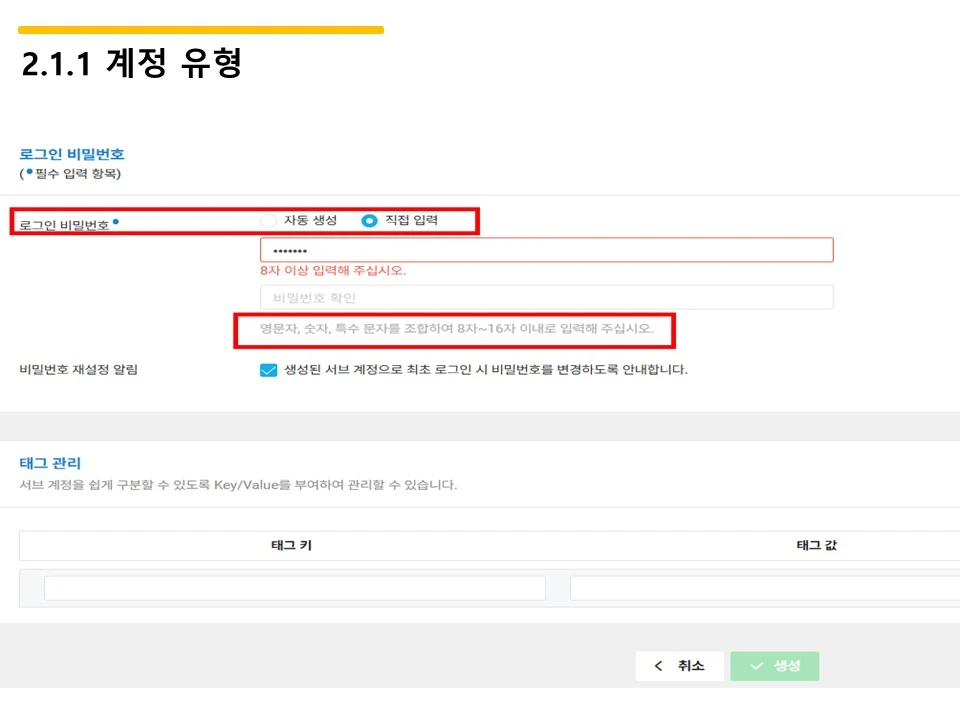Click inside the password input showing dots
The width and height of the screenshot is (960, 720).
coord(545,249)
